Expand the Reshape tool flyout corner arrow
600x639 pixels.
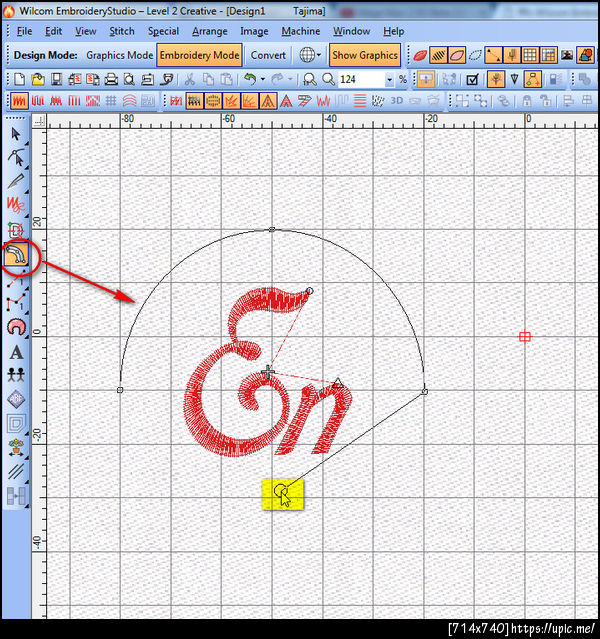coord(26,167)
